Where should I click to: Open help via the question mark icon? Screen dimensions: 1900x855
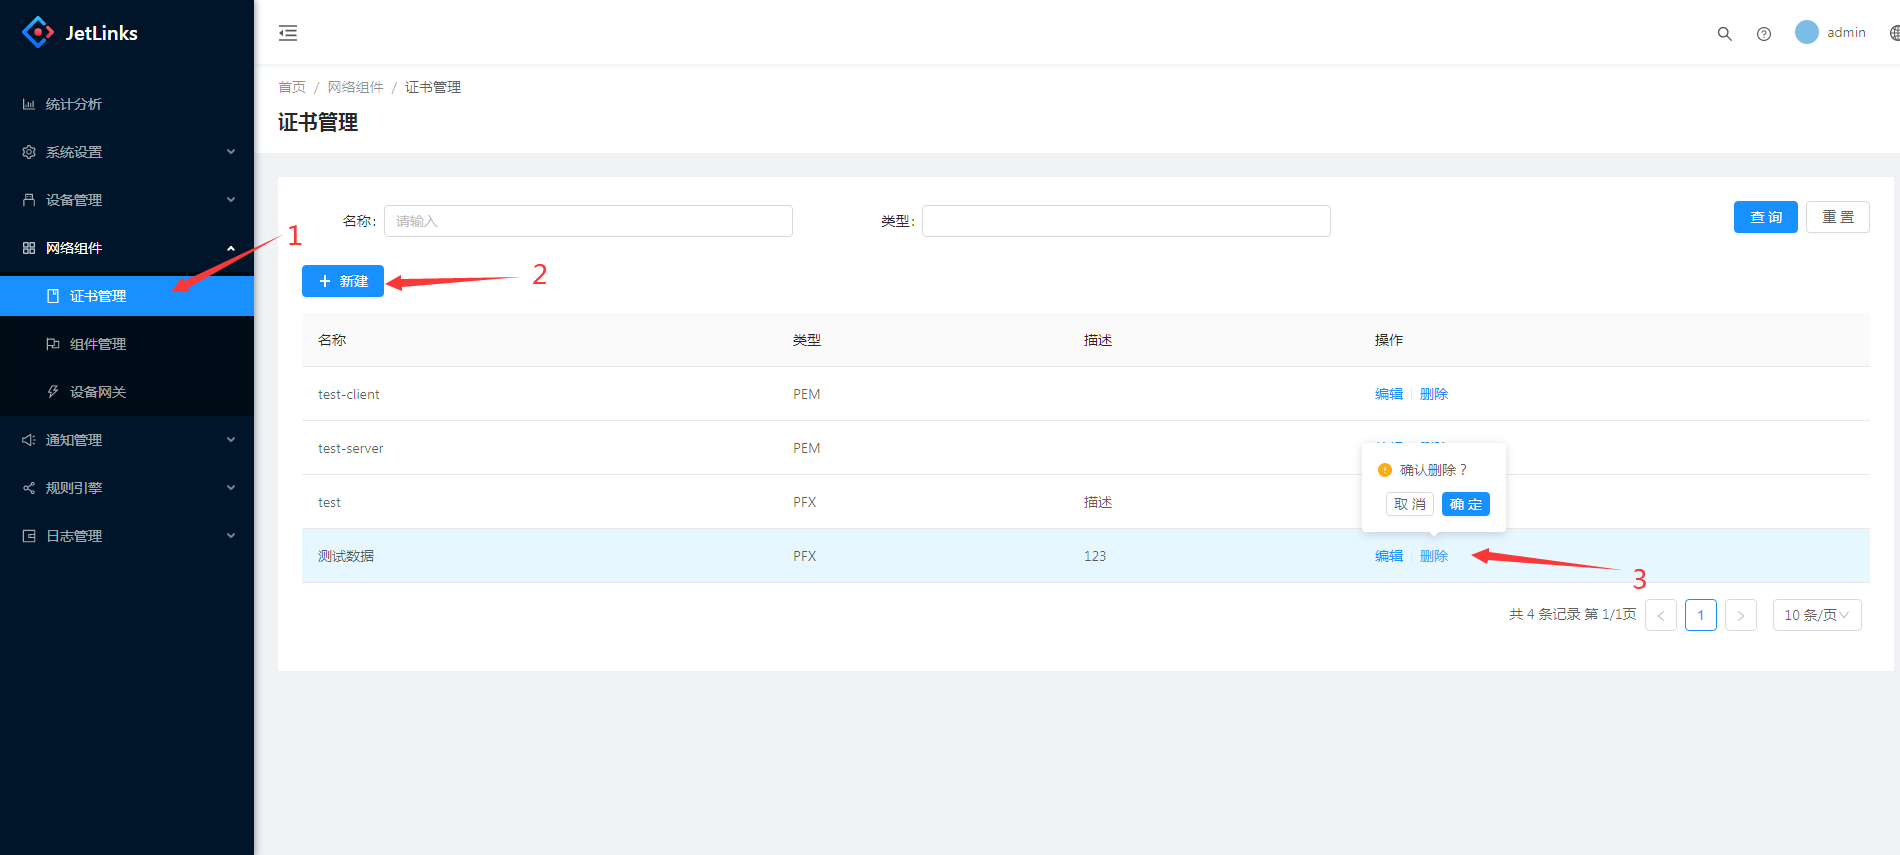(1764, 33)
